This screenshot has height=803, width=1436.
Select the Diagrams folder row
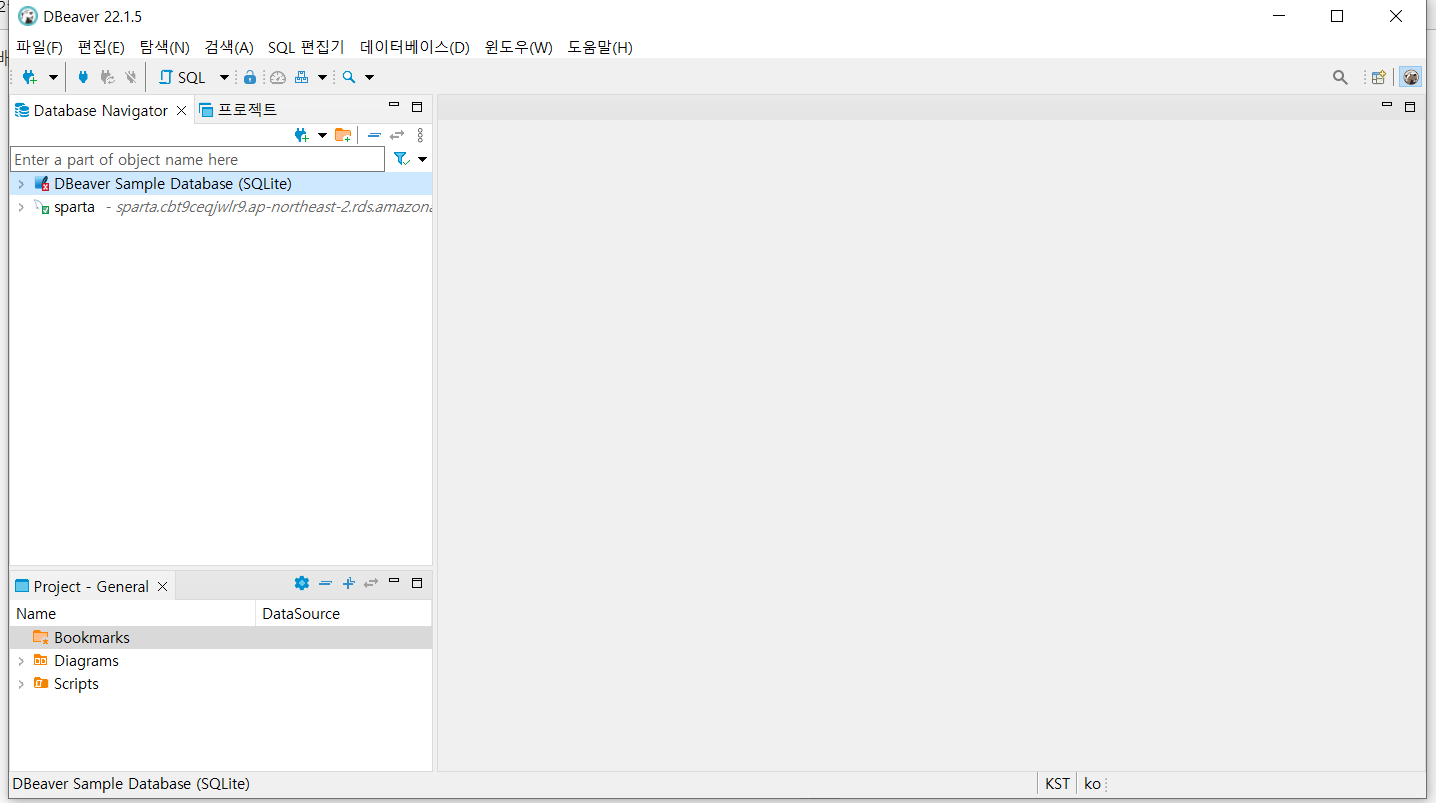[x=221, y=661]
